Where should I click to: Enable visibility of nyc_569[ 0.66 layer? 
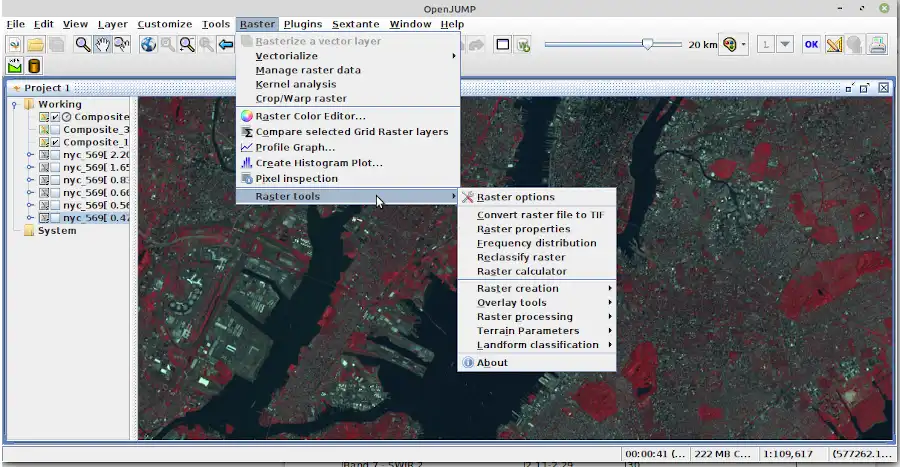(55, 193)
